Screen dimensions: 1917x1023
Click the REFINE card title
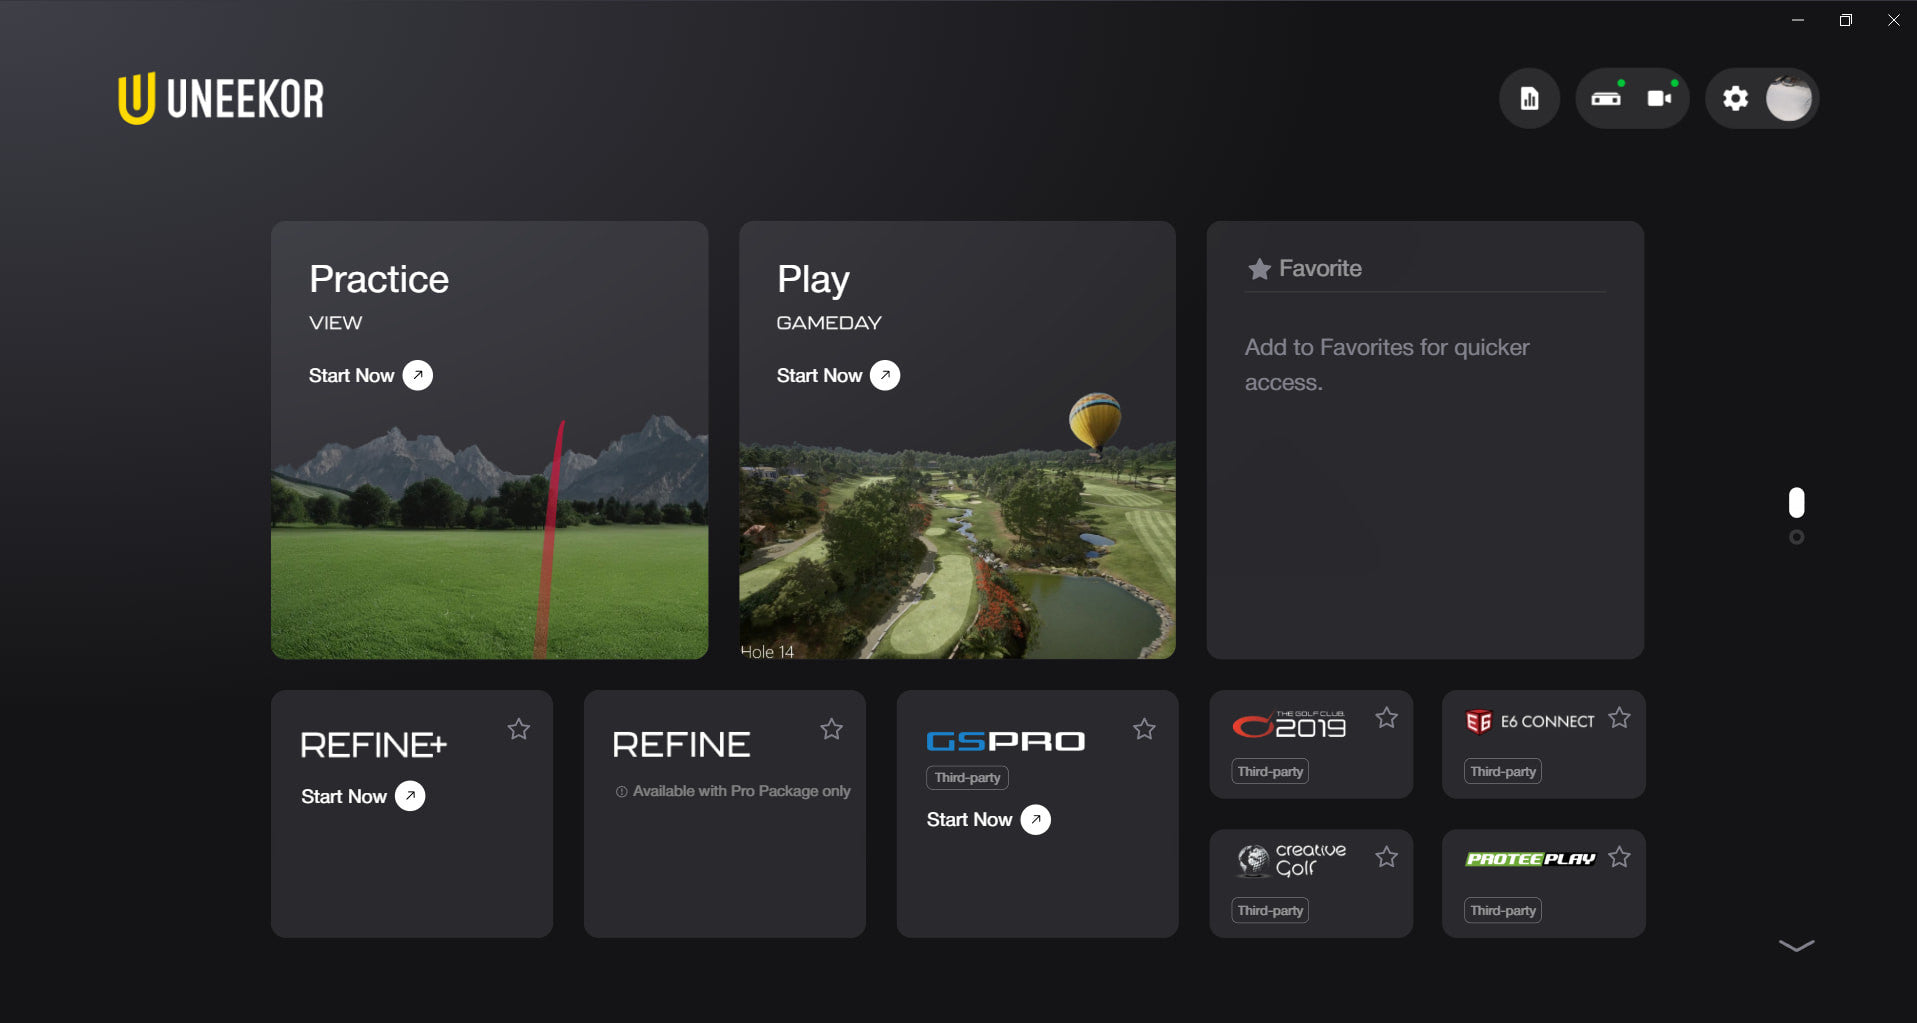681,745
